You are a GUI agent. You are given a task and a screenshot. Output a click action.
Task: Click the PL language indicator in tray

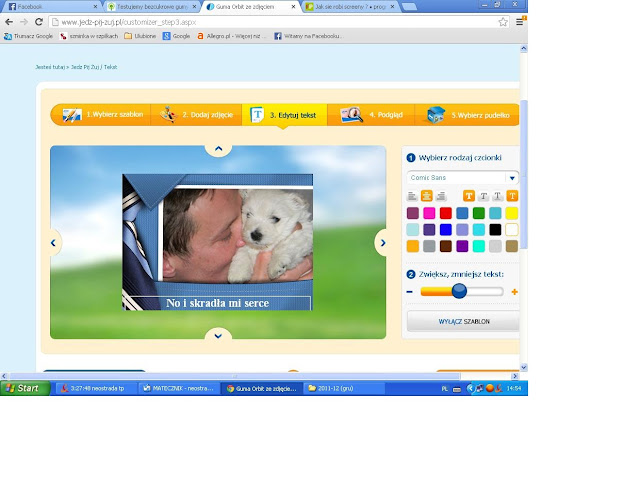pos(445,389)
